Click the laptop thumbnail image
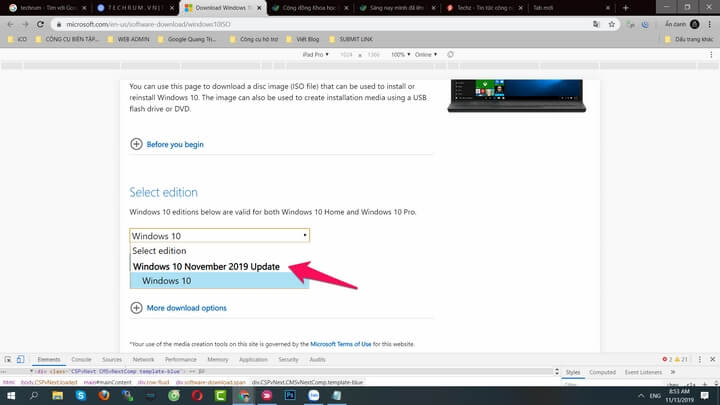The width and height of the screenshot is (720, 405). click(517, 96)
